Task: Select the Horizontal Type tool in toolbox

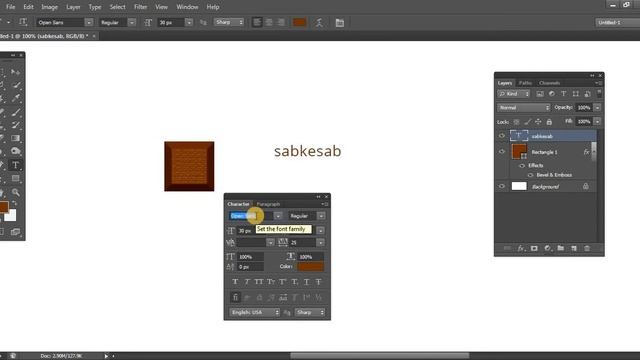Action: [x=16, y=165]
